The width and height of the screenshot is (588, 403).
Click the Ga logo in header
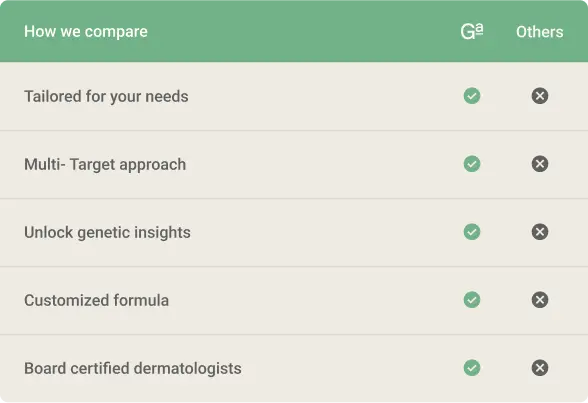(472, 31)
